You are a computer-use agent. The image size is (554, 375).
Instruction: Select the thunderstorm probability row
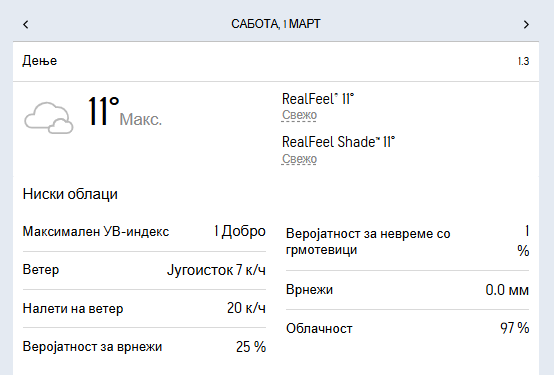point(407,242)
